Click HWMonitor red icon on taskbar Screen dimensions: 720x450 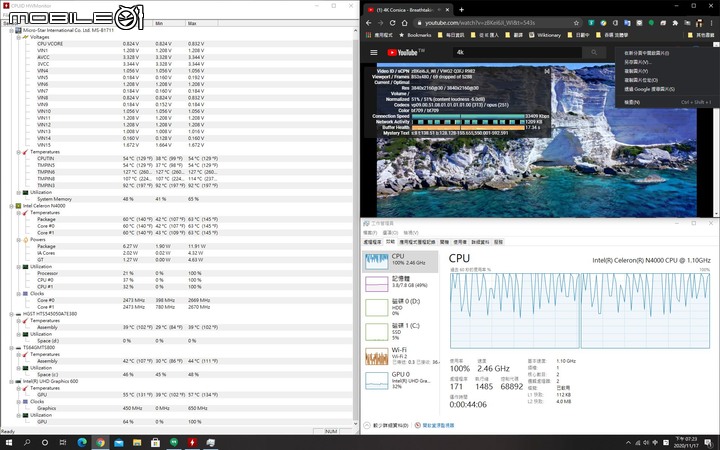[192, 443]
